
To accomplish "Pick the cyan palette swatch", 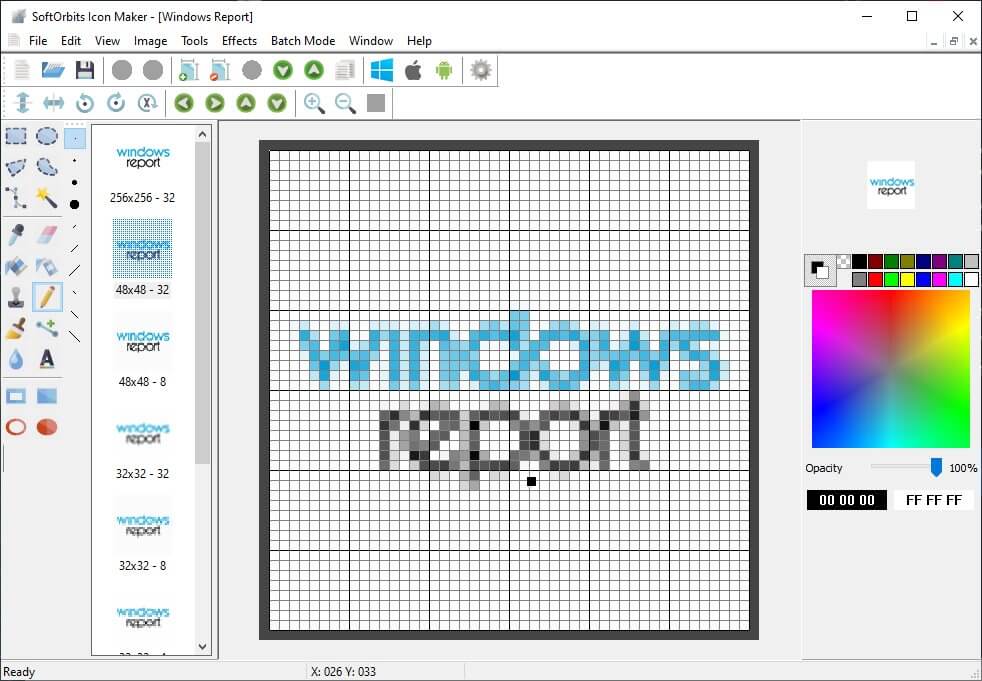I will click(955, 279).
